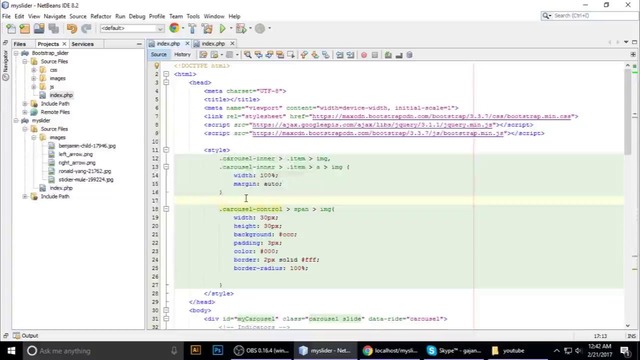Click the Find Selection magnifier icon in editor toolbar
640x360 pixels.
tap(248, 55)
